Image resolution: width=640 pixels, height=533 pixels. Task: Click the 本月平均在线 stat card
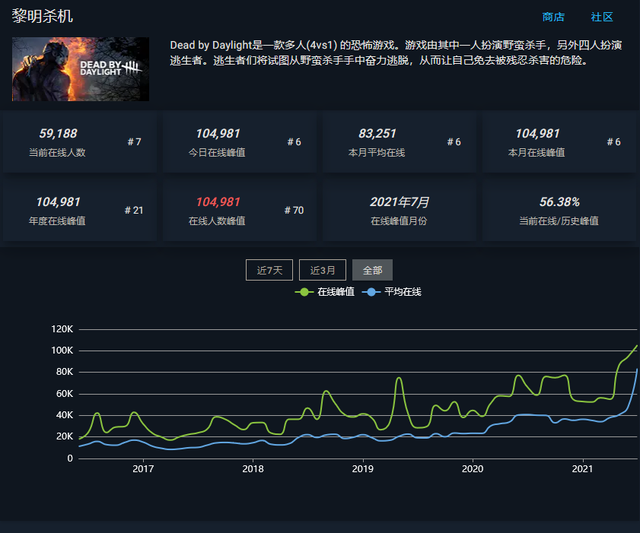point(399,142)
